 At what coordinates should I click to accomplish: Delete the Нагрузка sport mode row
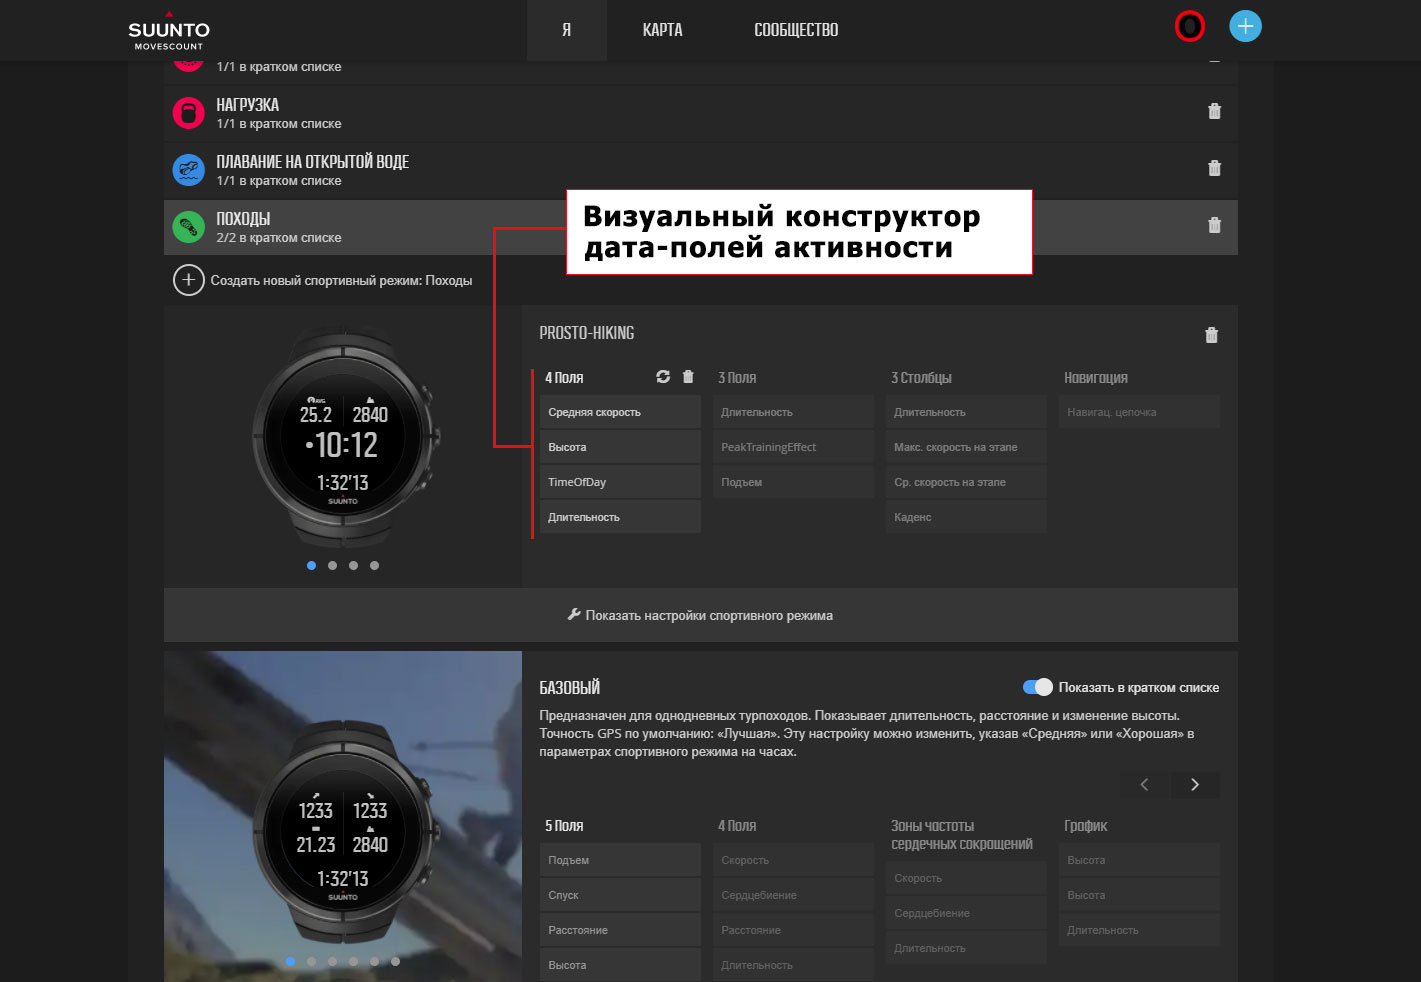coord(1214,112)
